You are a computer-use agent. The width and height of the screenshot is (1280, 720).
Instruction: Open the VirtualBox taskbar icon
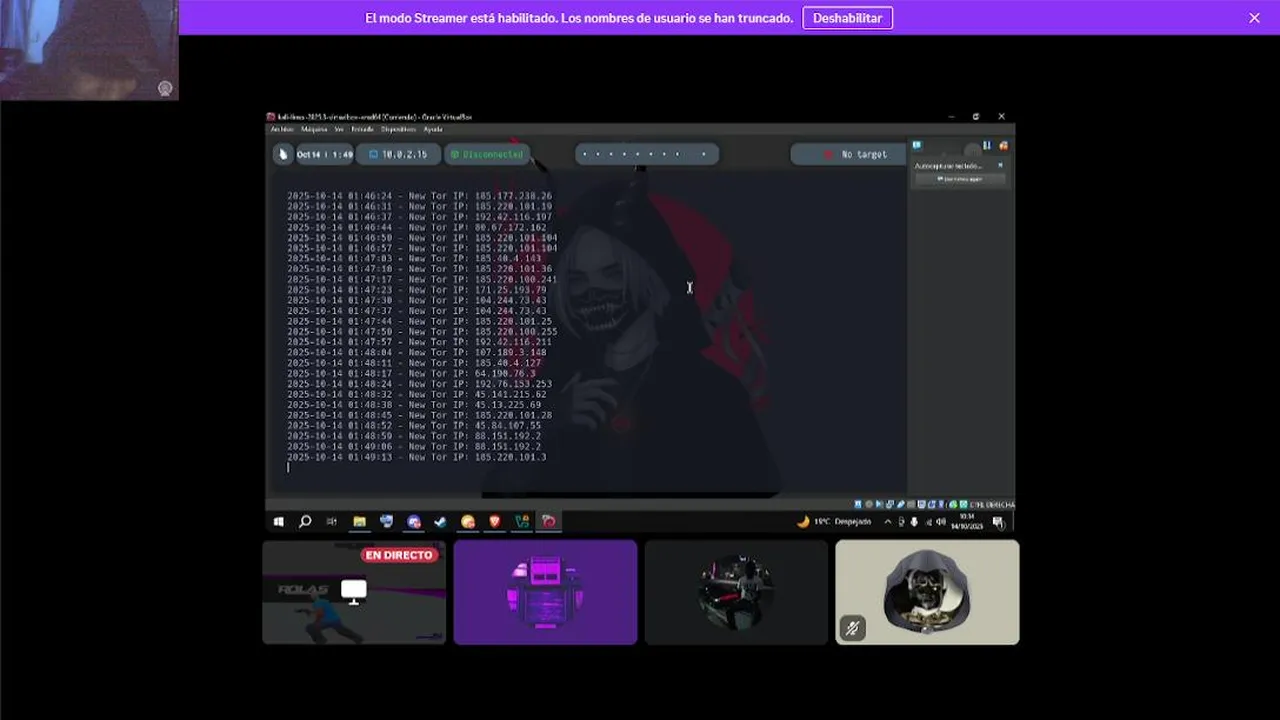coord(522,522)
